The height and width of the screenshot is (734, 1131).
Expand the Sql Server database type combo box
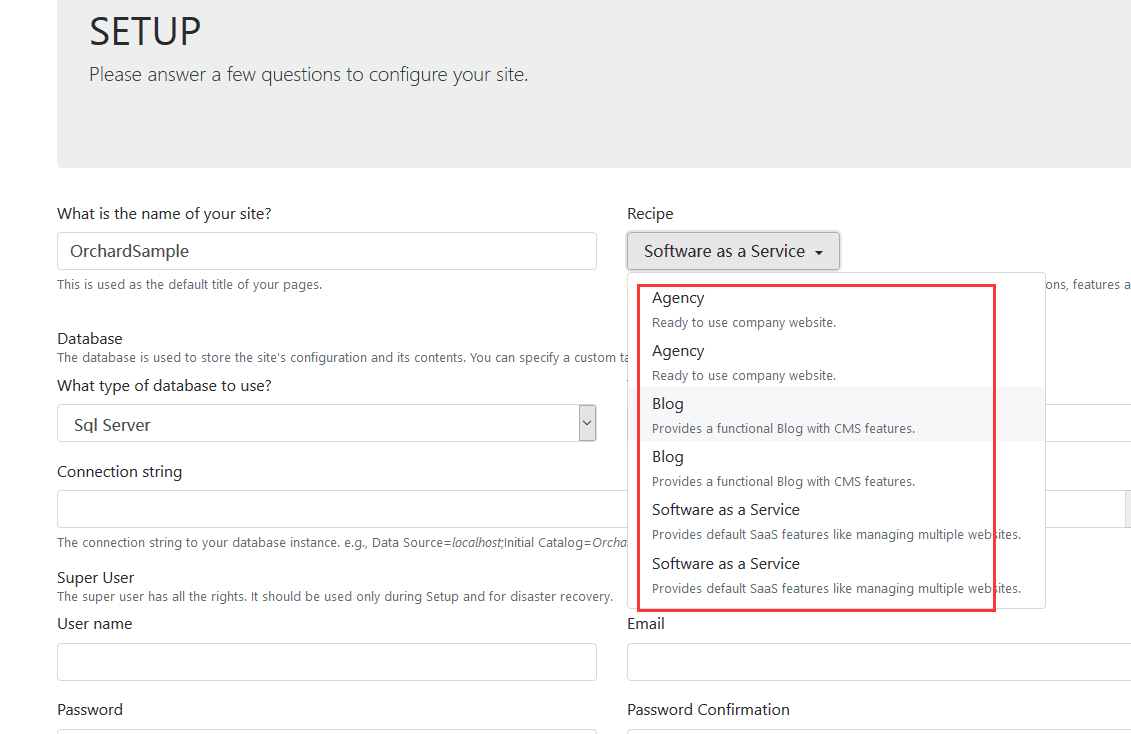tap(327, 423)
